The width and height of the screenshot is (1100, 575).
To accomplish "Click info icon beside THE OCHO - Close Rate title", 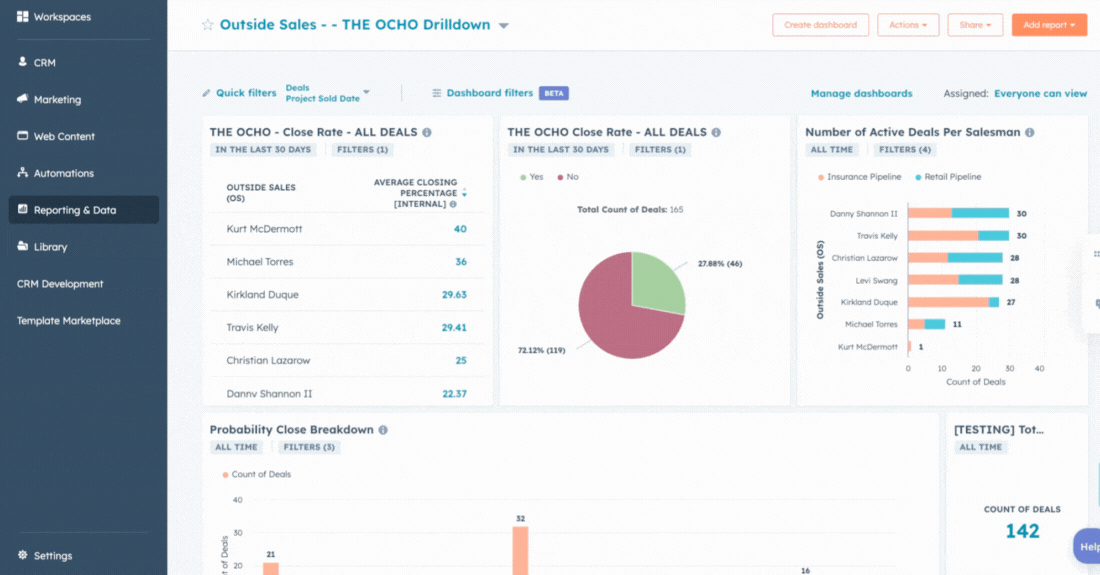I will point(427,132).
